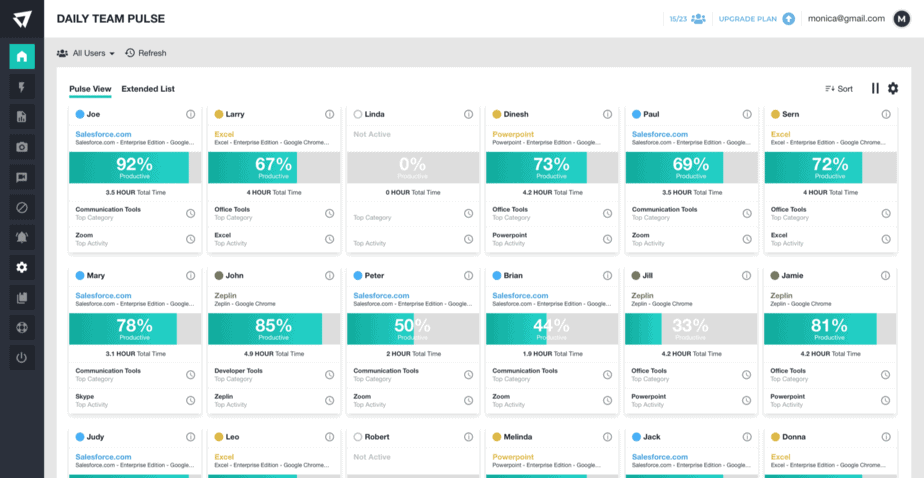Open Dinesh's Powerpoint link
The height and width of the screenshot is (478, 924).
[513, 134]
